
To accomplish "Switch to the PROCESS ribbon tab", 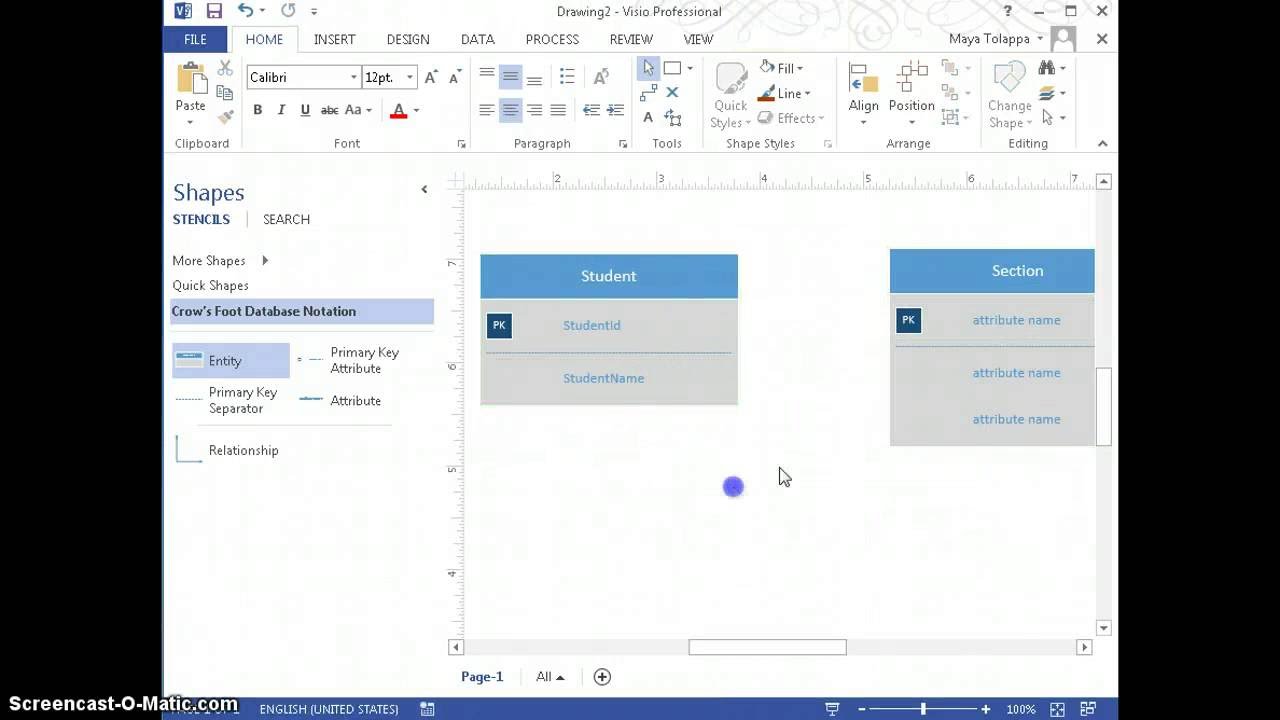I will click(x=552, y=39).
